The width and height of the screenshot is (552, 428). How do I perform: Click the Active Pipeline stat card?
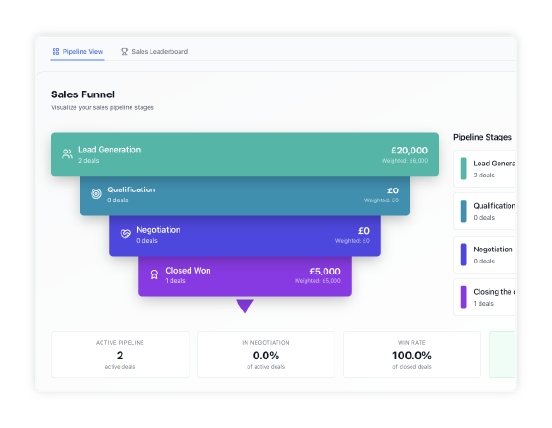120,354
